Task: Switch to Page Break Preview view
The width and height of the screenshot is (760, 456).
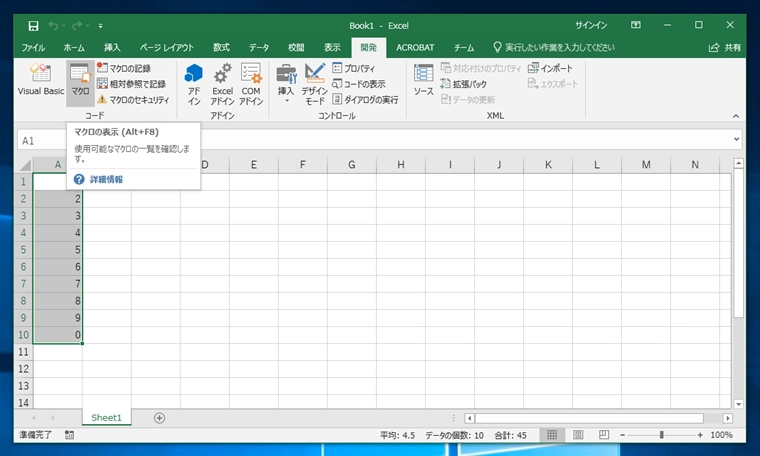Action: 603,435
